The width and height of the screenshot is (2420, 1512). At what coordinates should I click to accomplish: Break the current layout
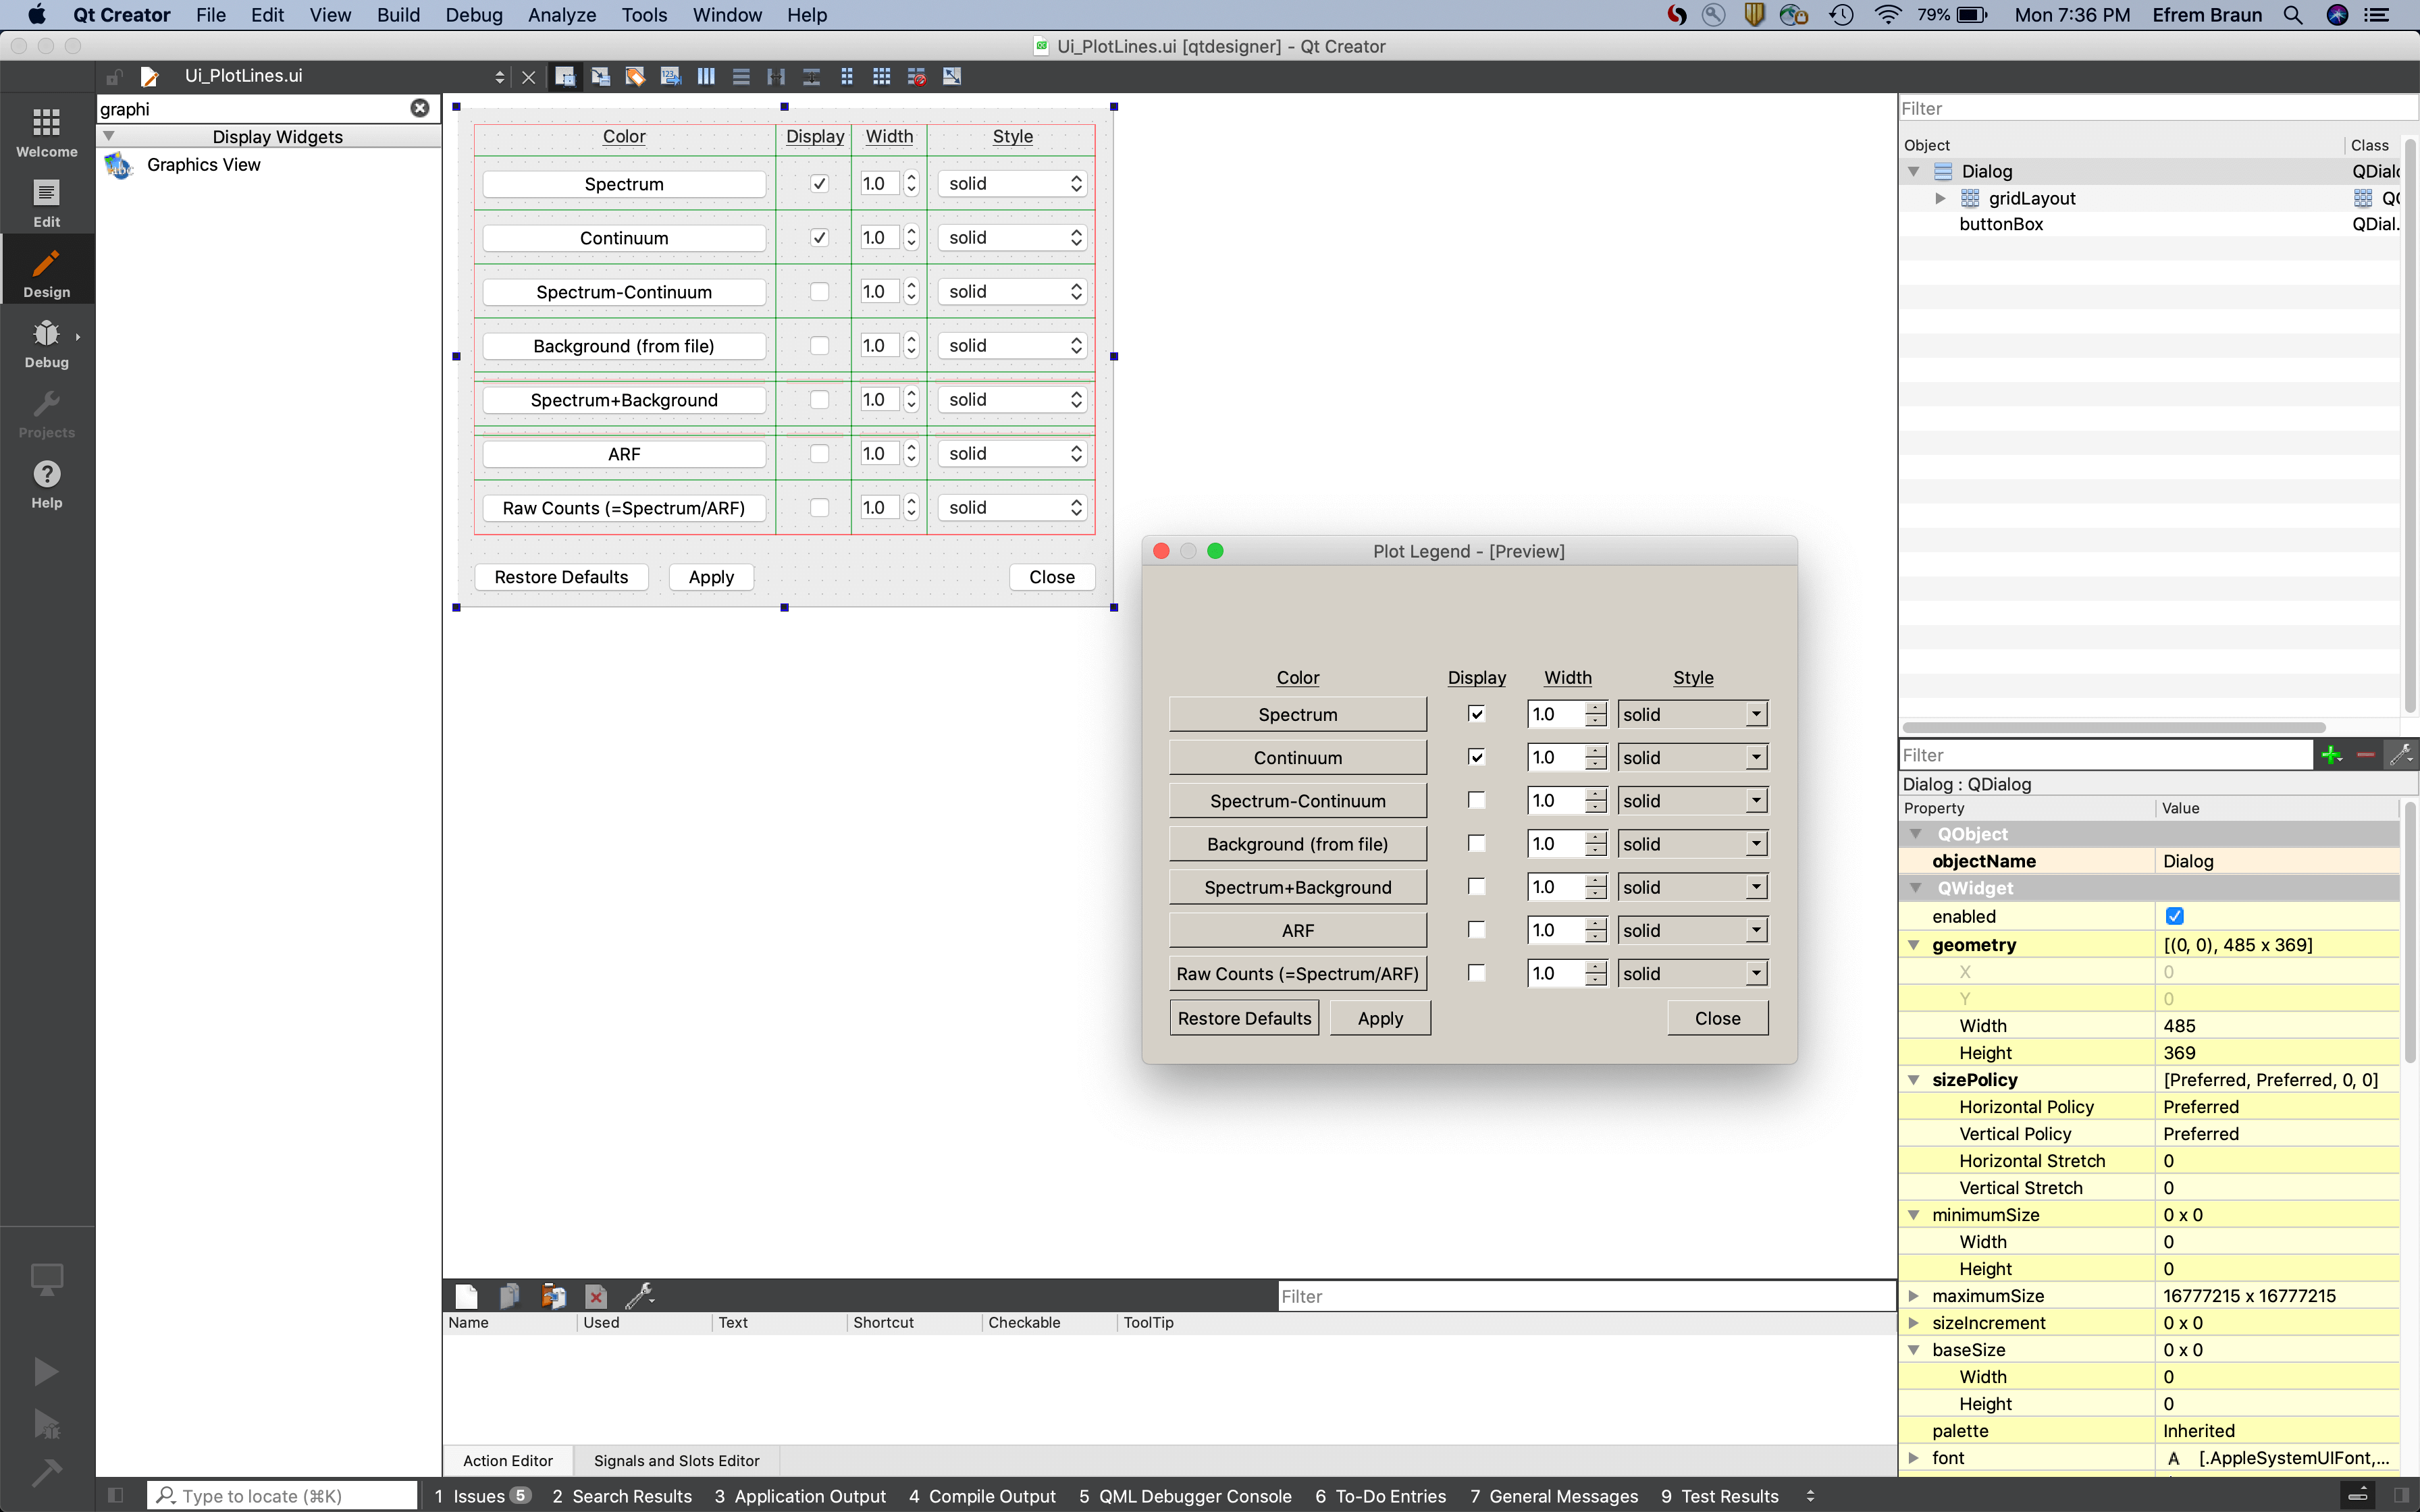(916, 76)
